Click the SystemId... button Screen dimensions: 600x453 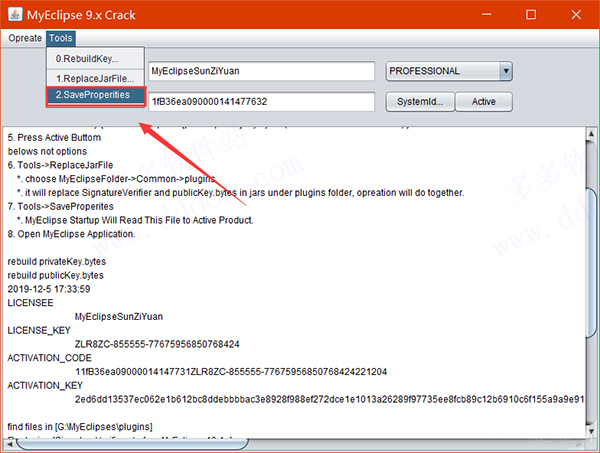[x=420, y=102]
